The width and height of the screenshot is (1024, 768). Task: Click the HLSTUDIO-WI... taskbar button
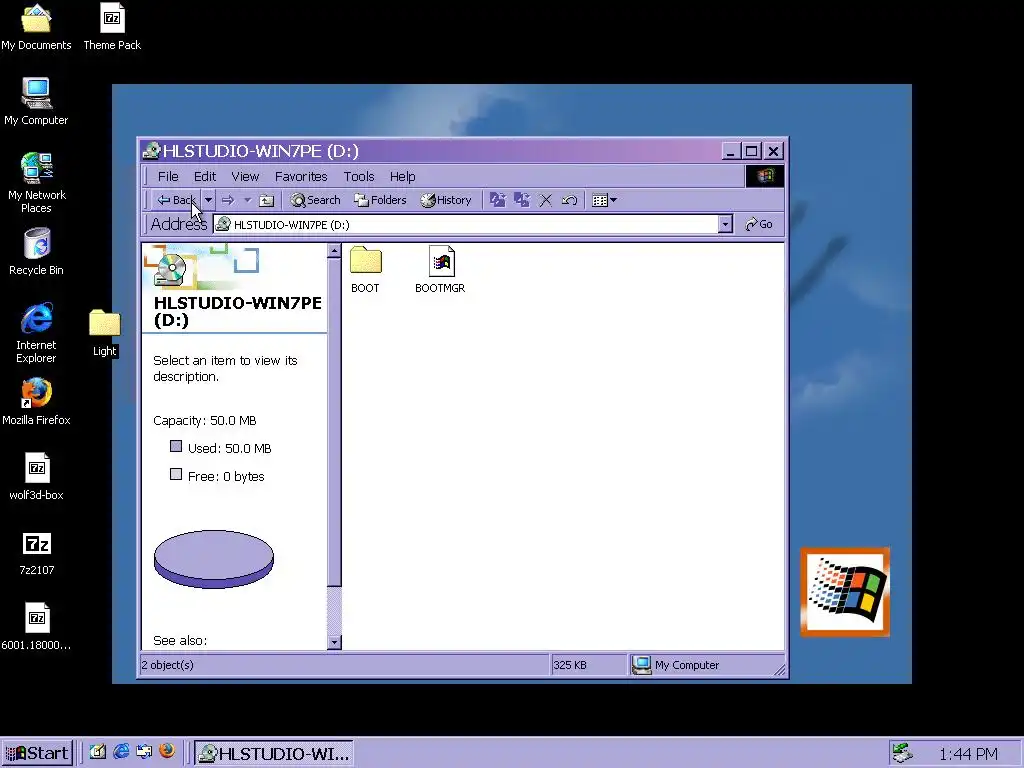pyautogui.click(x=274, y=753)
